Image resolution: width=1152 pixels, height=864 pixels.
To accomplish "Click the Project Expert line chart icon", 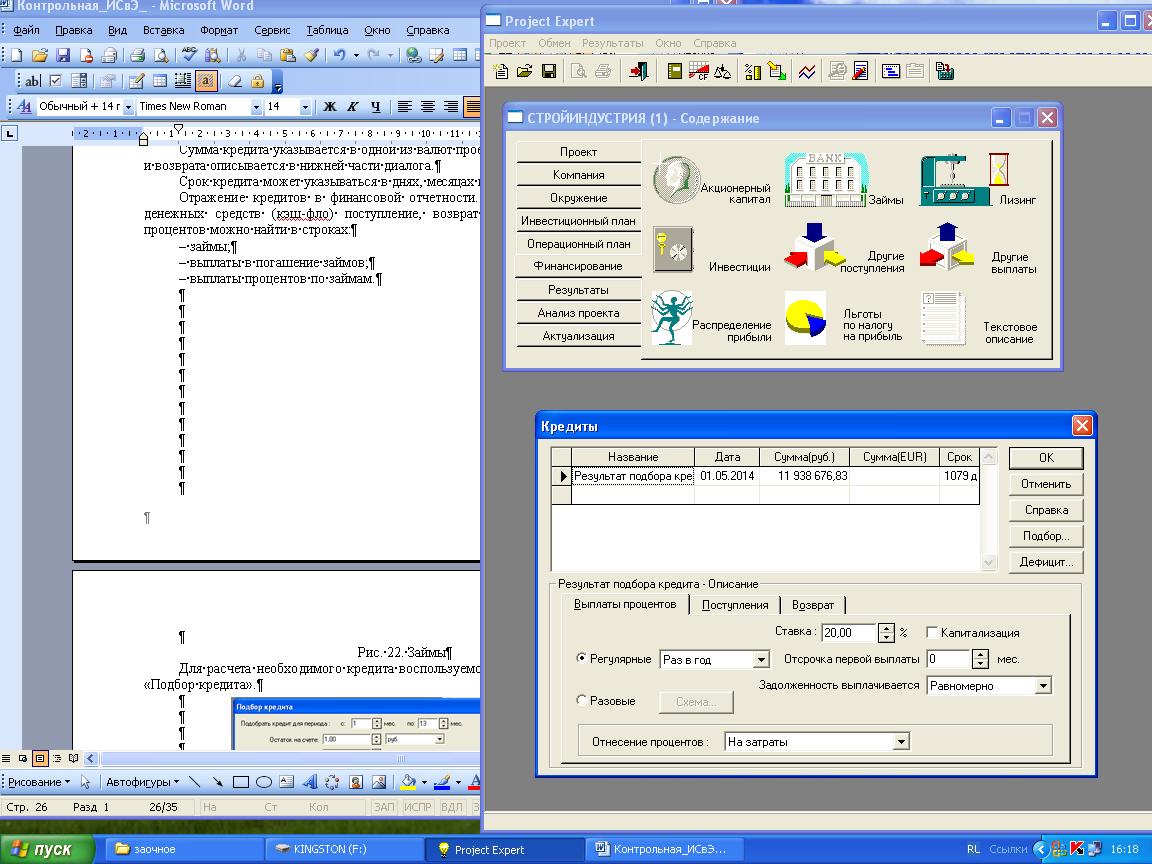I will click(807, 71).
